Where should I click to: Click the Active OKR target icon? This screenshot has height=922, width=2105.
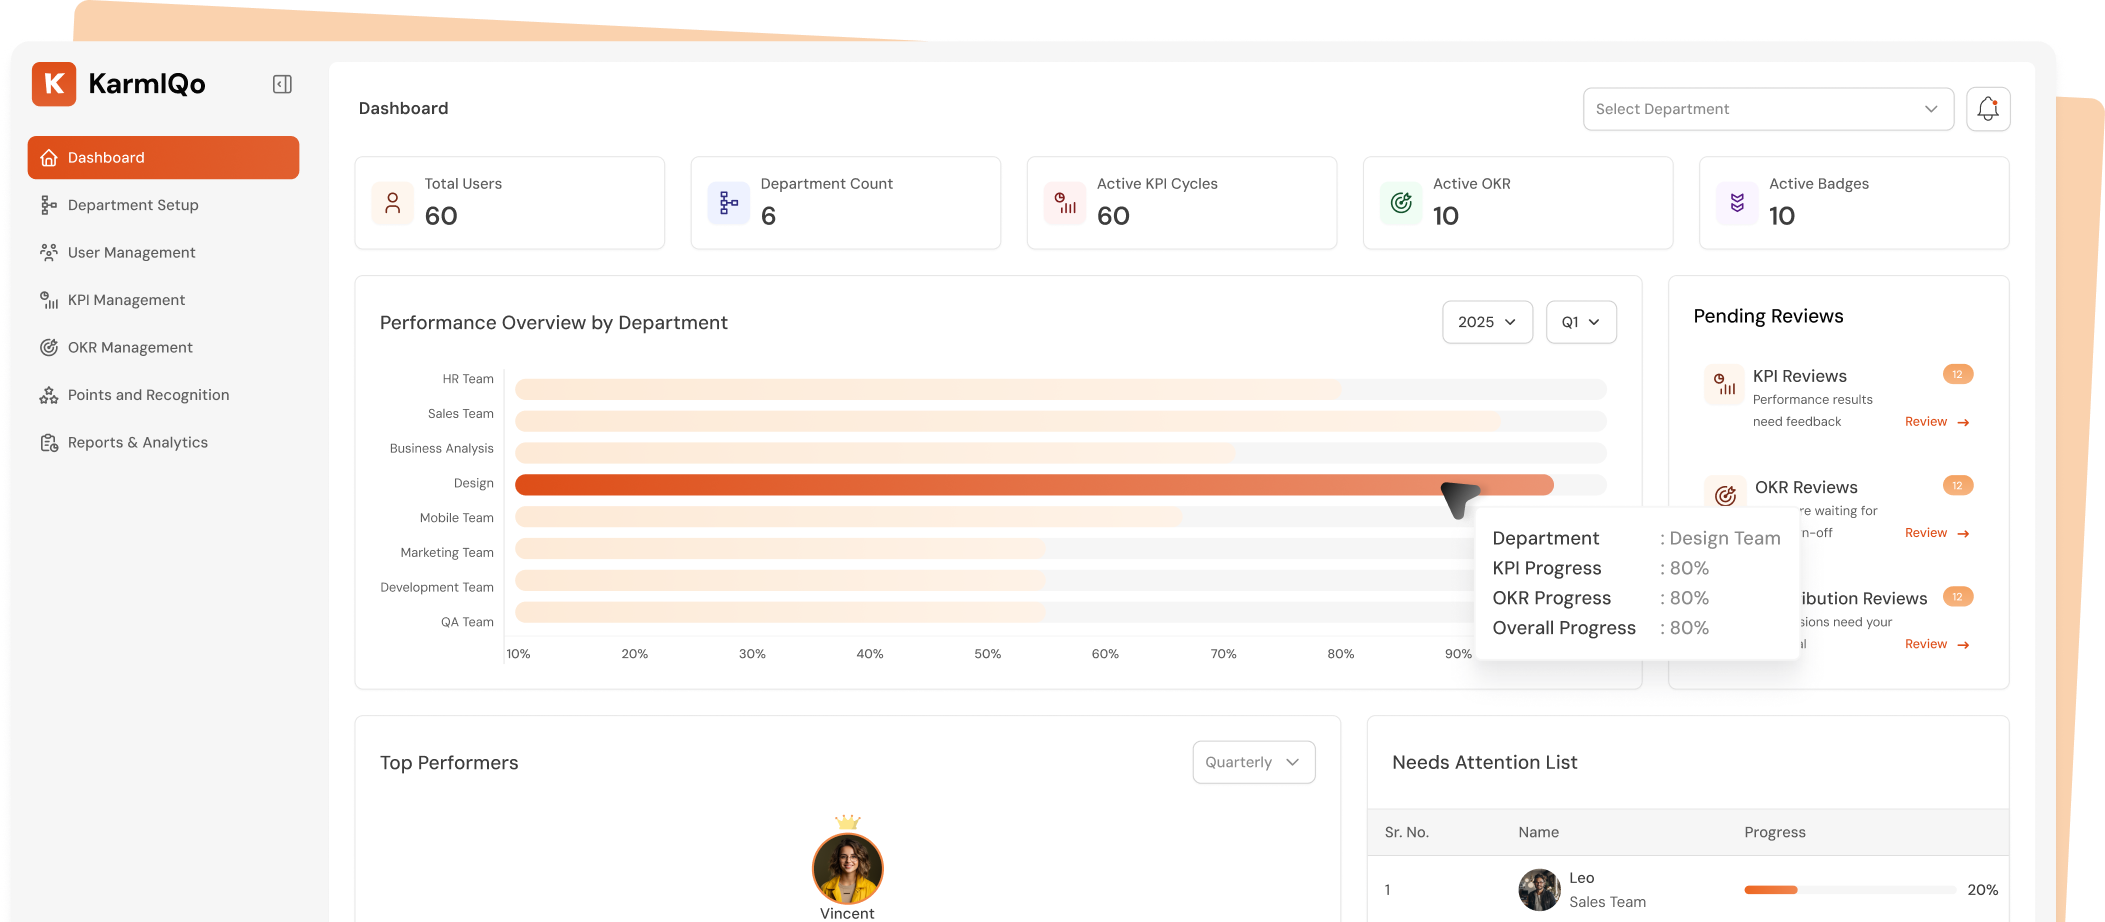pos(1402,203)
